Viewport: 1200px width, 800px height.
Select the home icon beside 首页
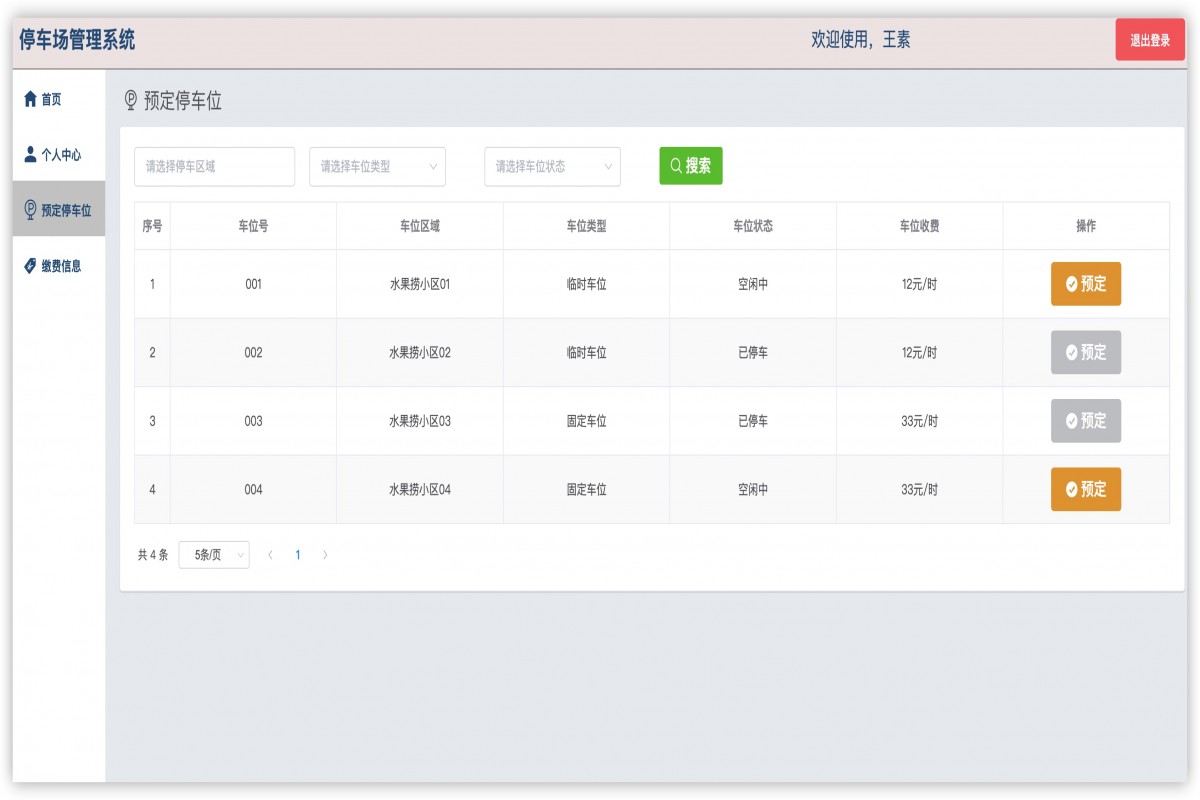point(31,98)
